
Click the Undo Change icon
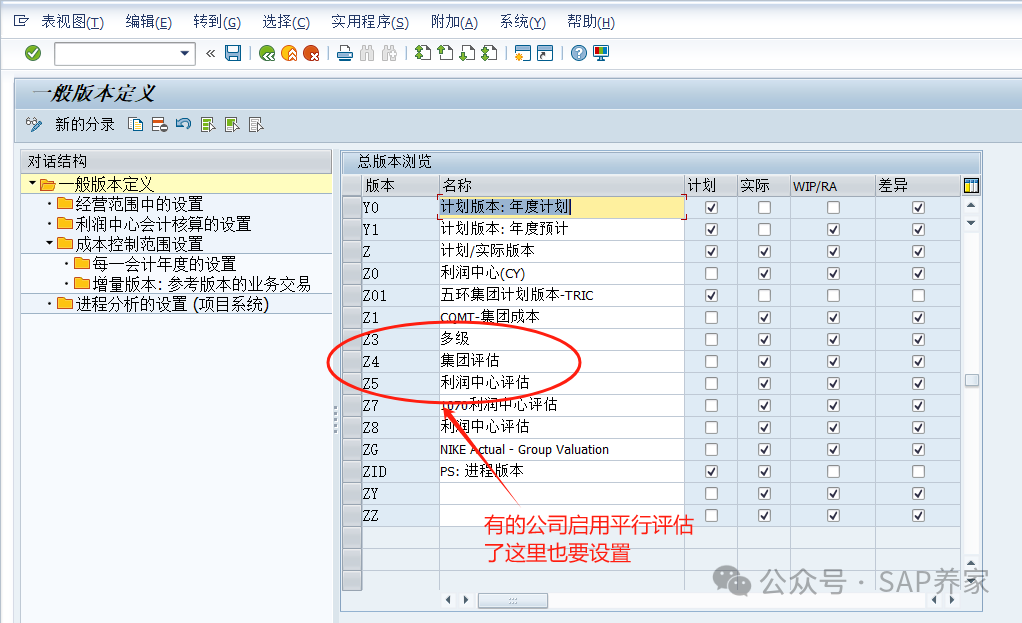[184, 124]
